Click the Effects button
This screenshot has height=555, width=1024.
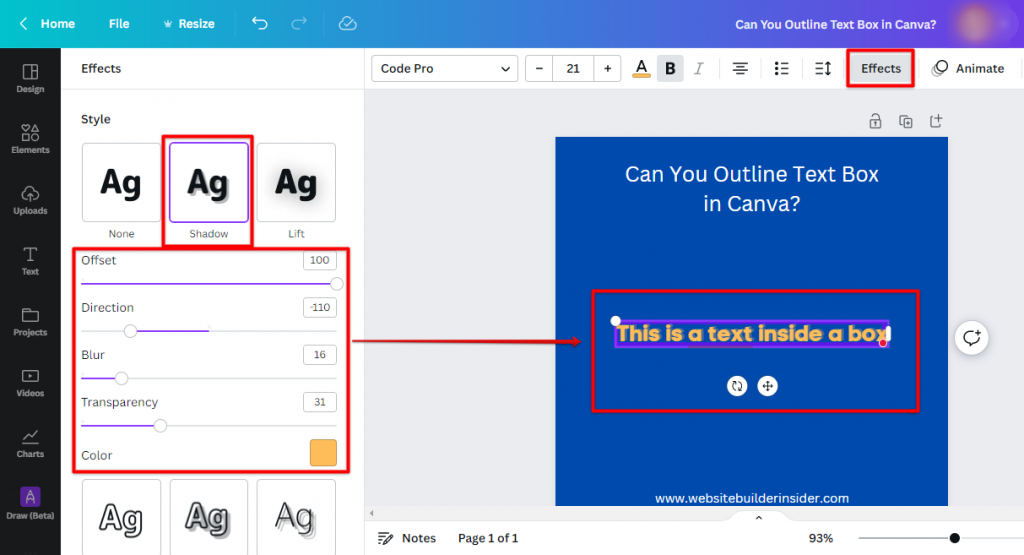pyautogui.click(x=880, y=68)
